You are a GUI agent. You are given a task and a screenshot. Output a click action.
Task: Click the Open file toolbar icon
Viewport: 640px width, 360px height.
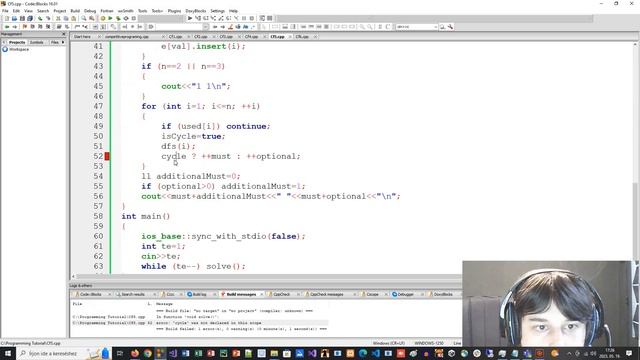pyautogui.click(x=14, y=18)
